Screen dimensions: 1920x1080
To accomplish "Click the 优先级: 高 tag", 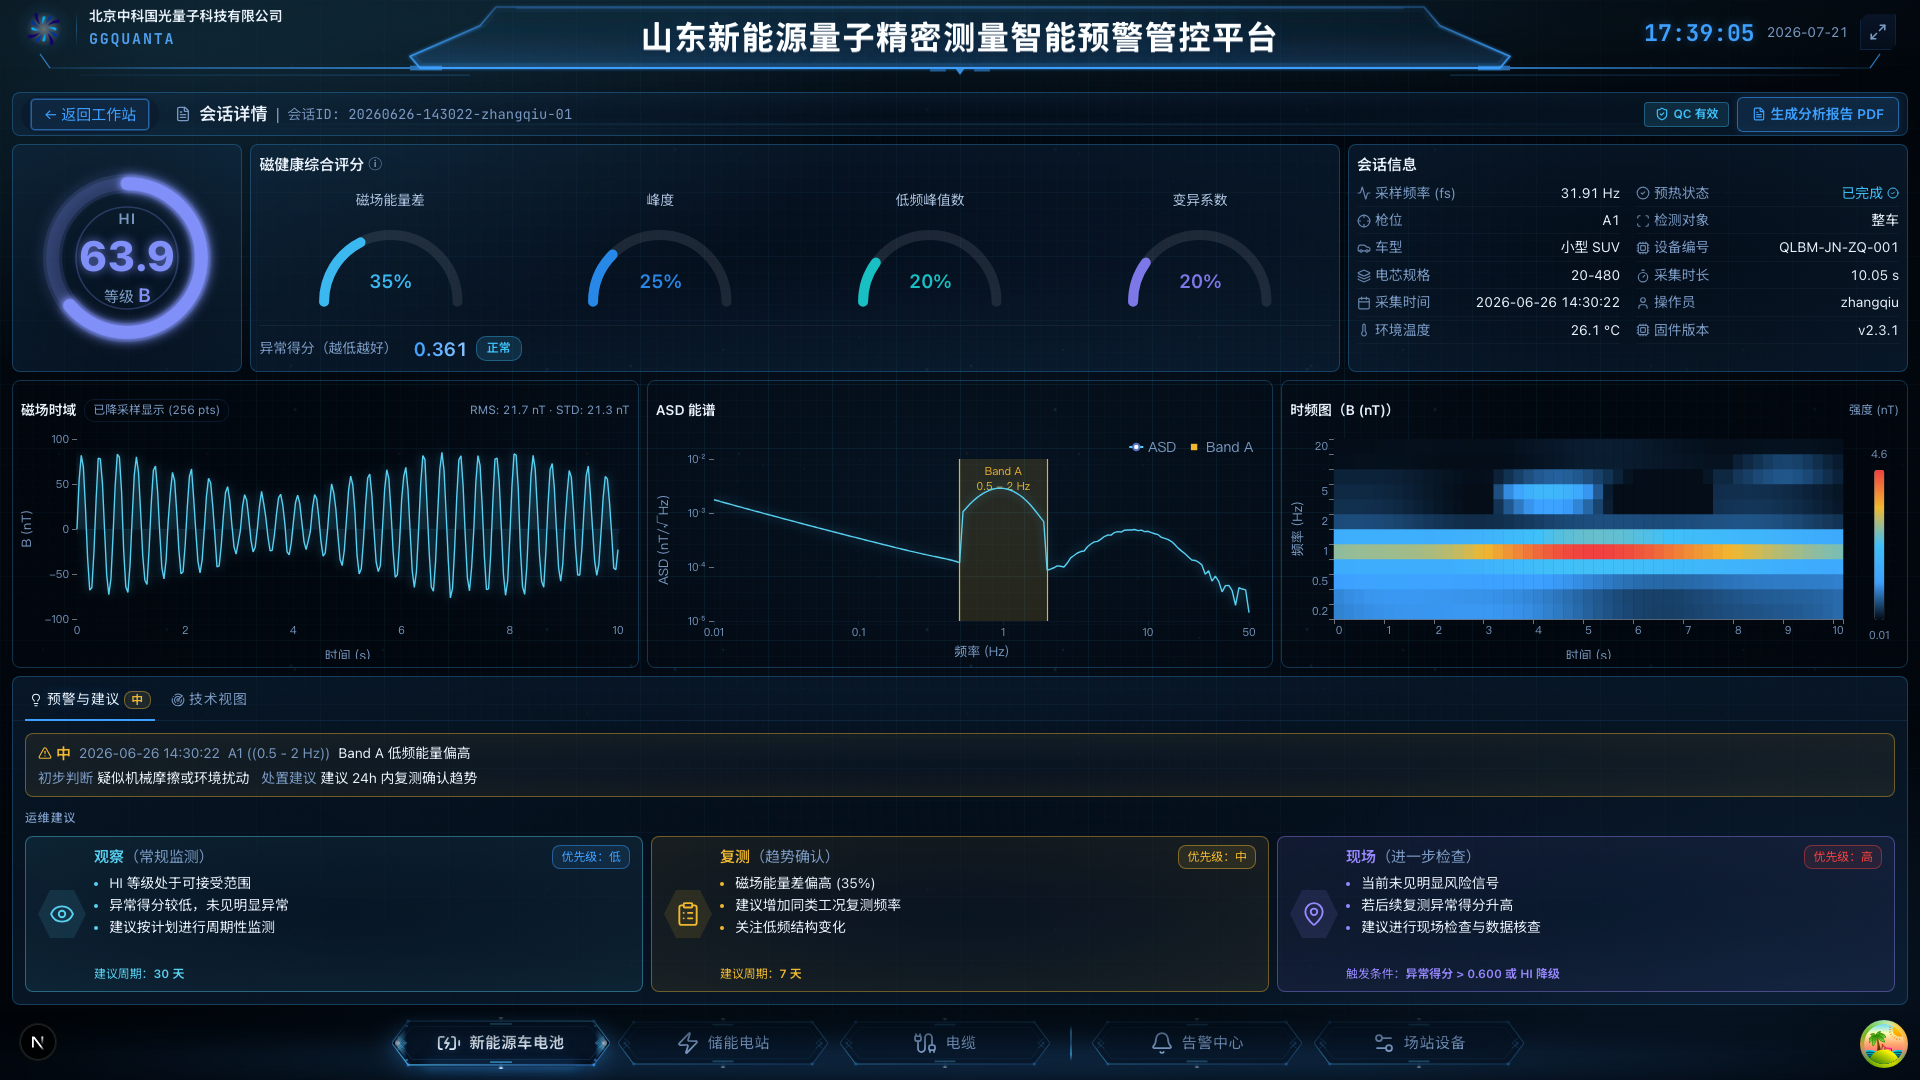I will (x=1843, y=857).
